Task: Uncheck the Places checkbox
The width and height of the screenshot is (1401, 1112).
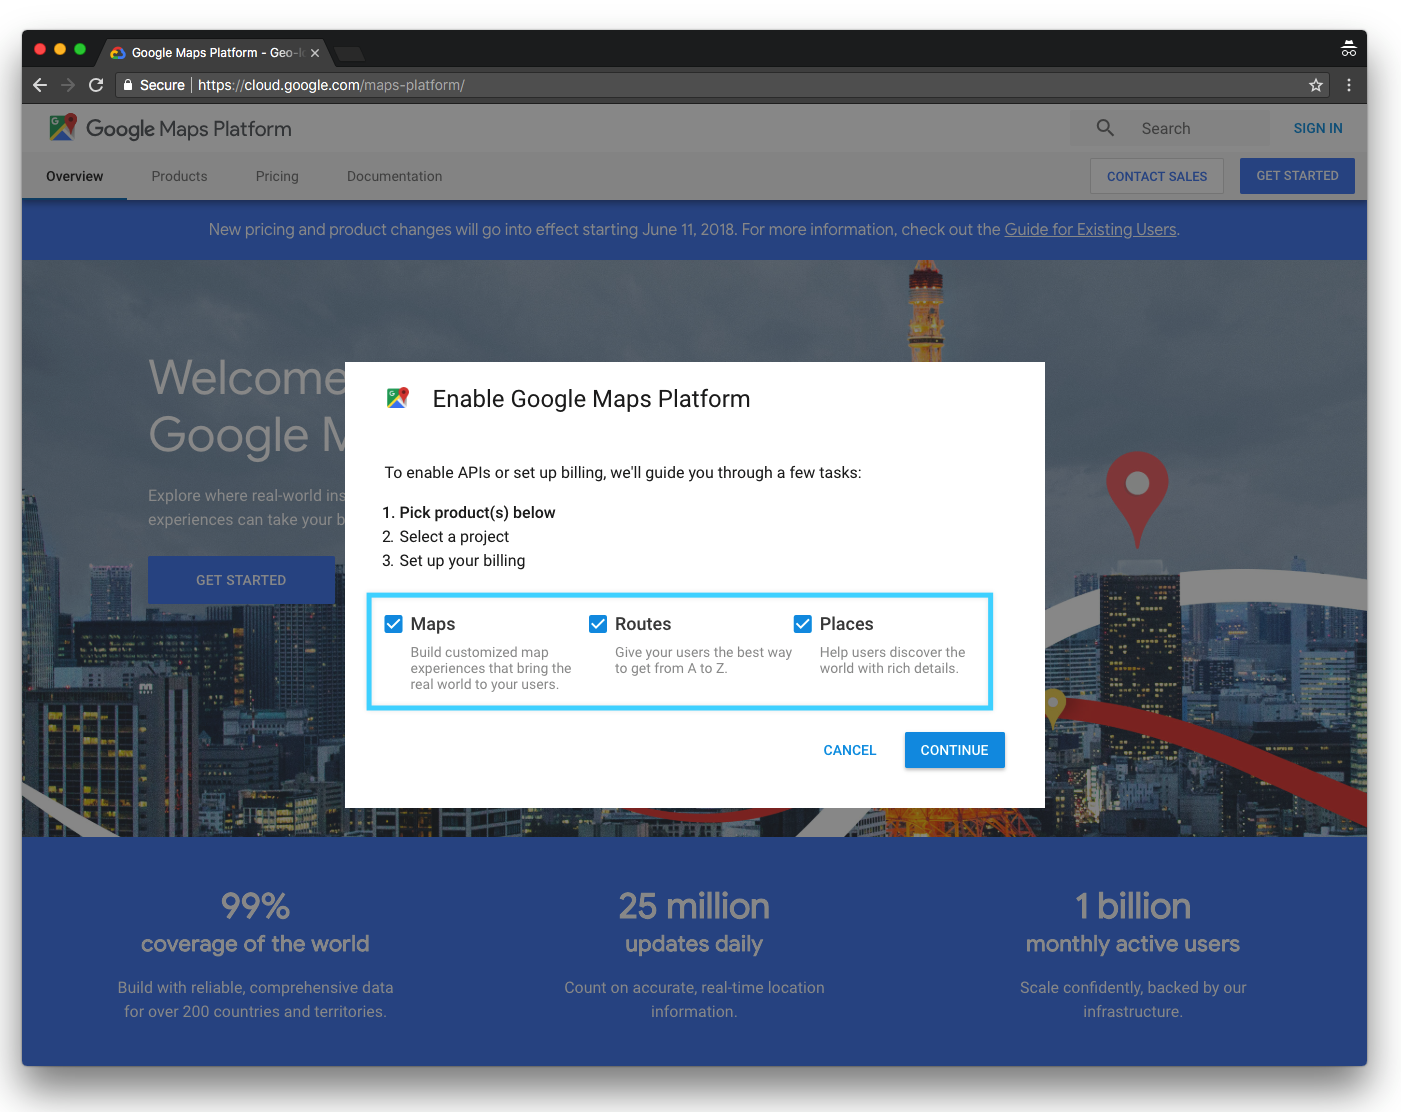Action: [x=803, y=624]
